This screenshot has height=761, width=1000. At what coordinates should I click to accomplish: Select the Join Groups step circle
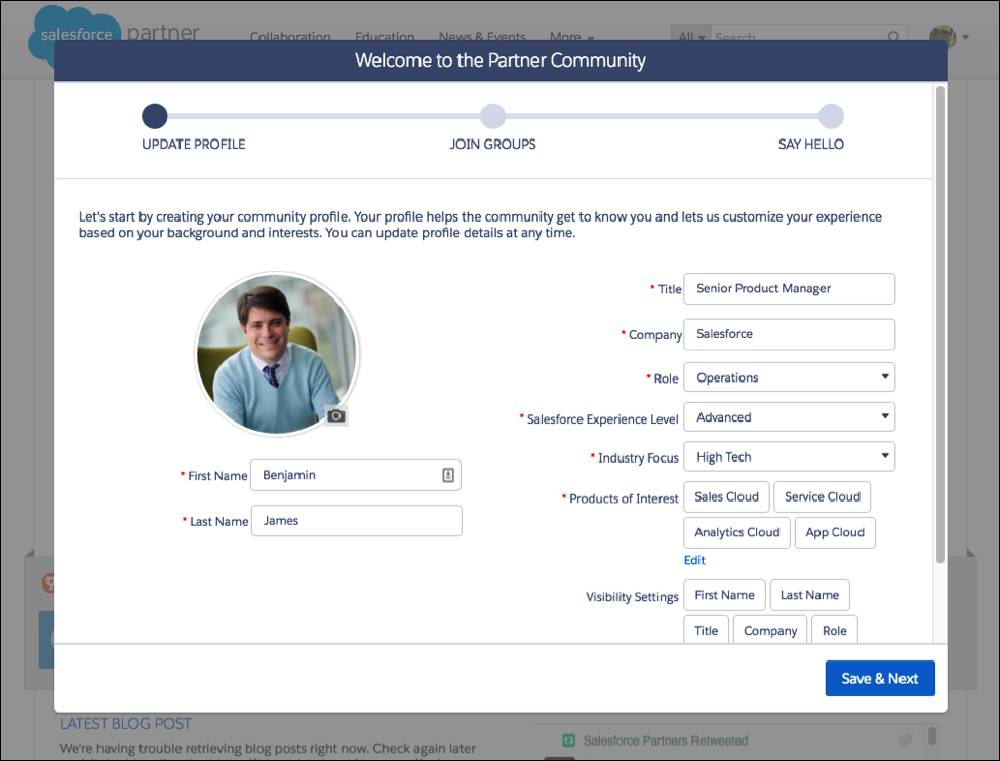click(x=493, y=116)
